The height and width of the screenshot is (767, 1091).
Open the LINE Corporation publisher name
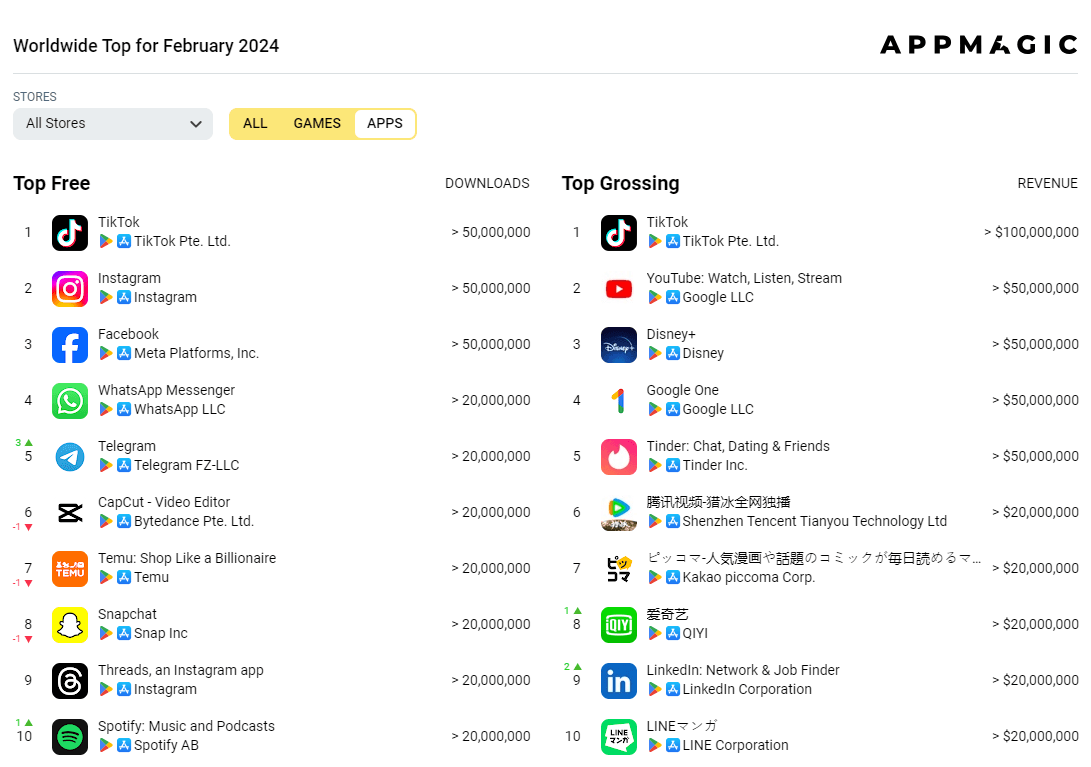(735, 745)
